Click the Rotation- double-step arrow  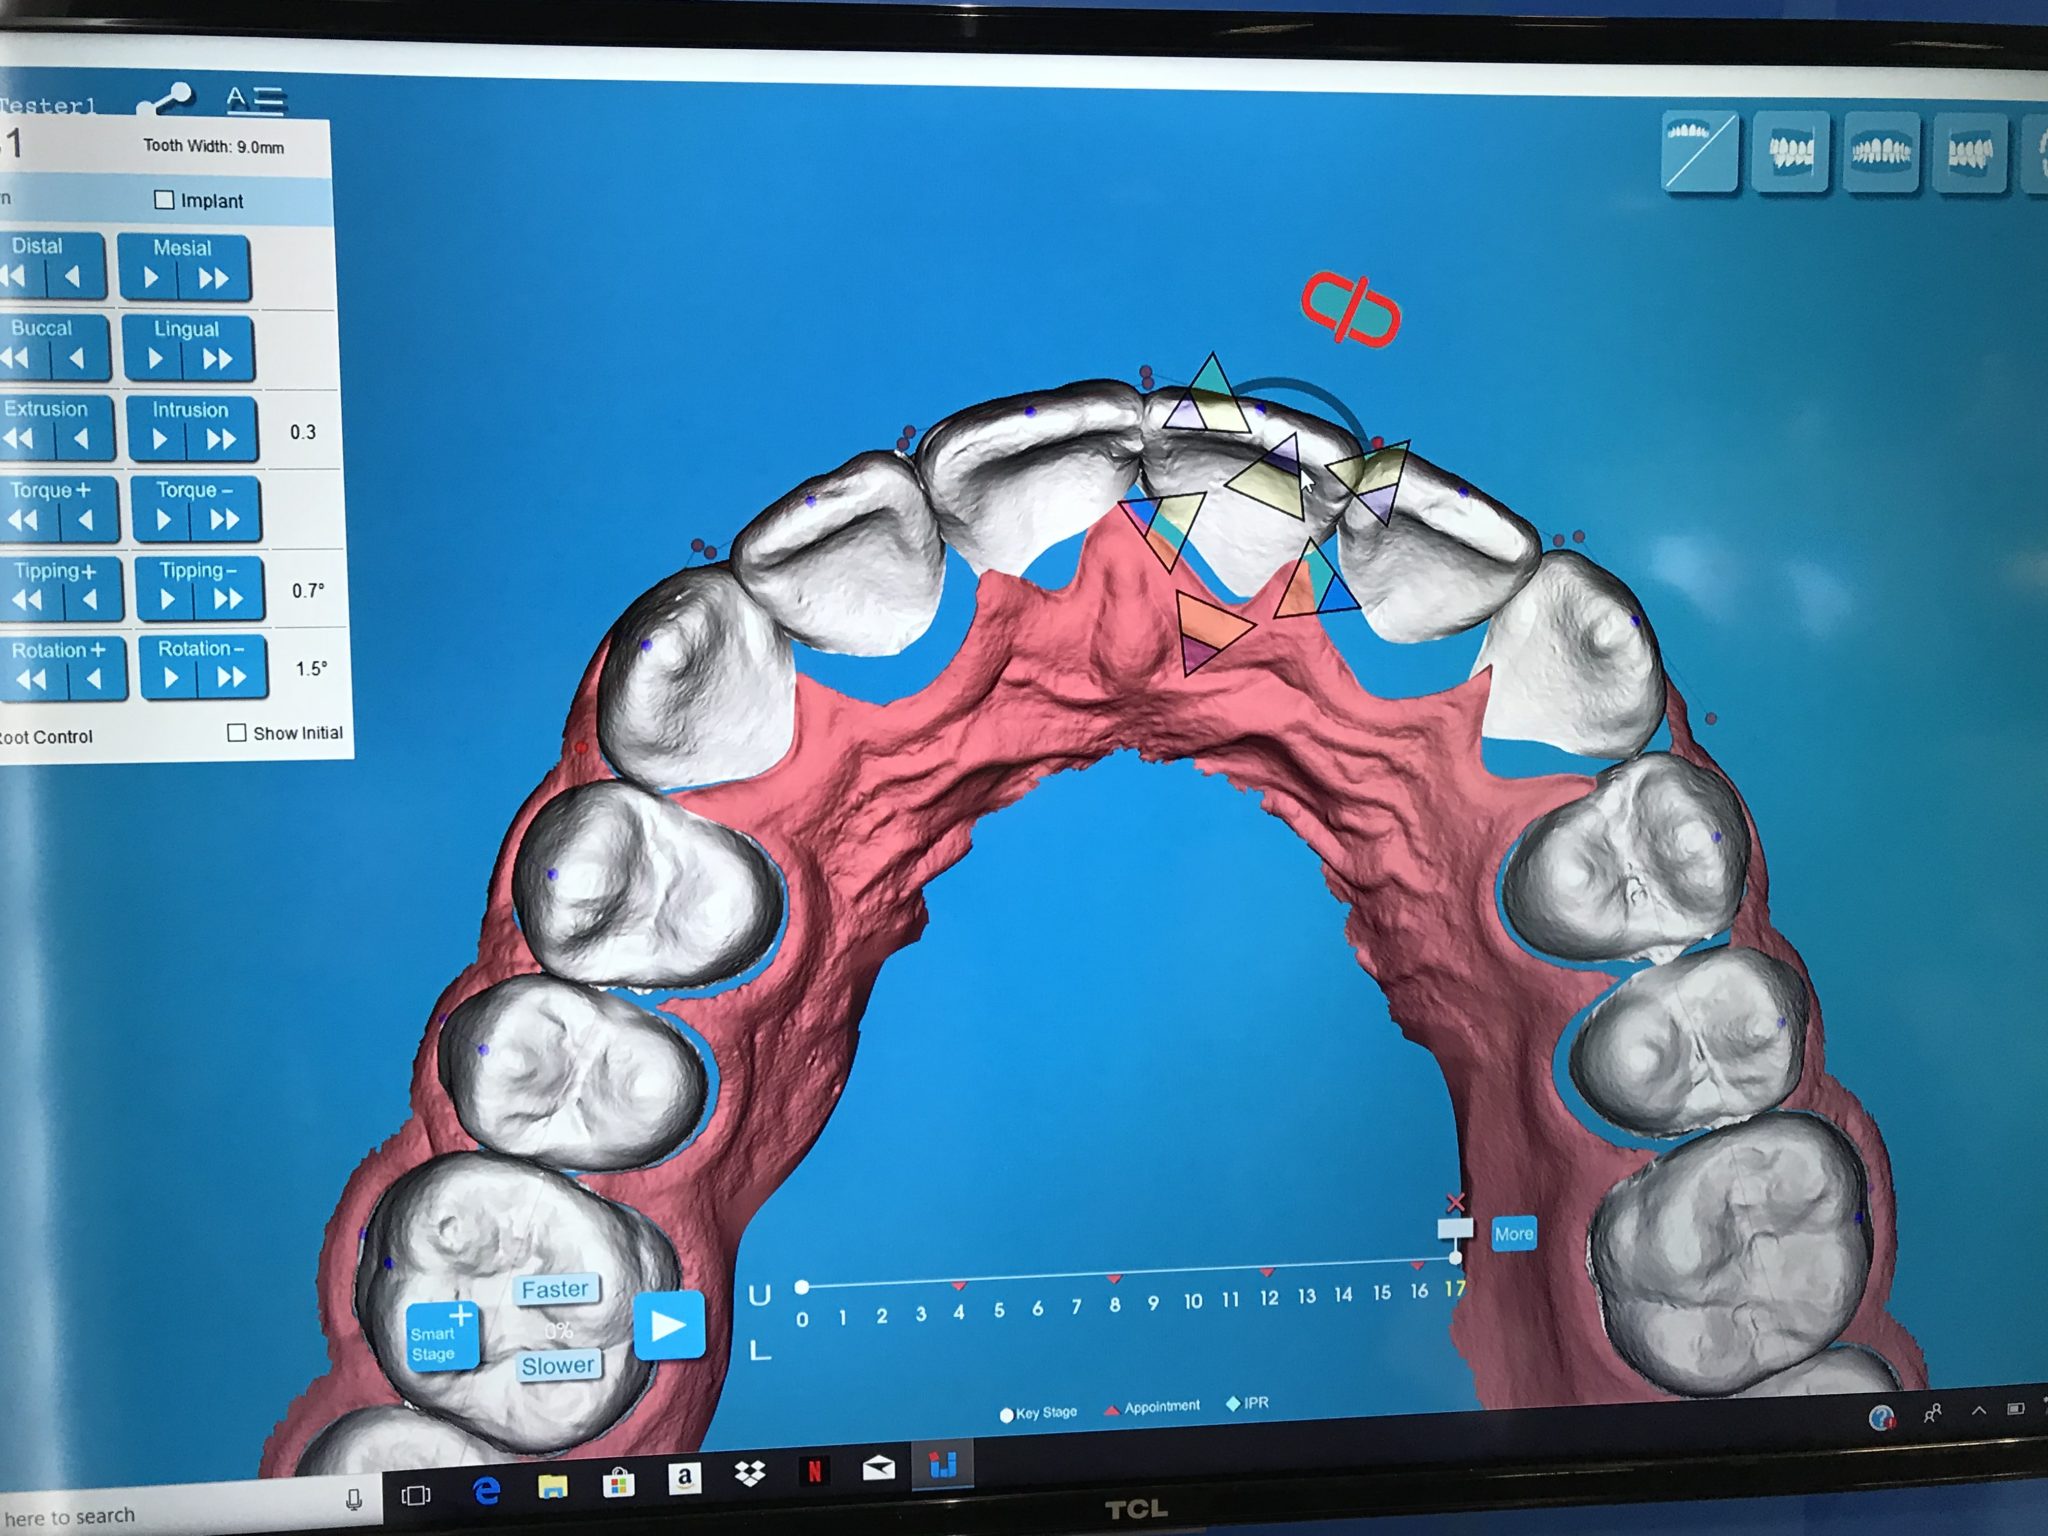(x=232, y=678)
